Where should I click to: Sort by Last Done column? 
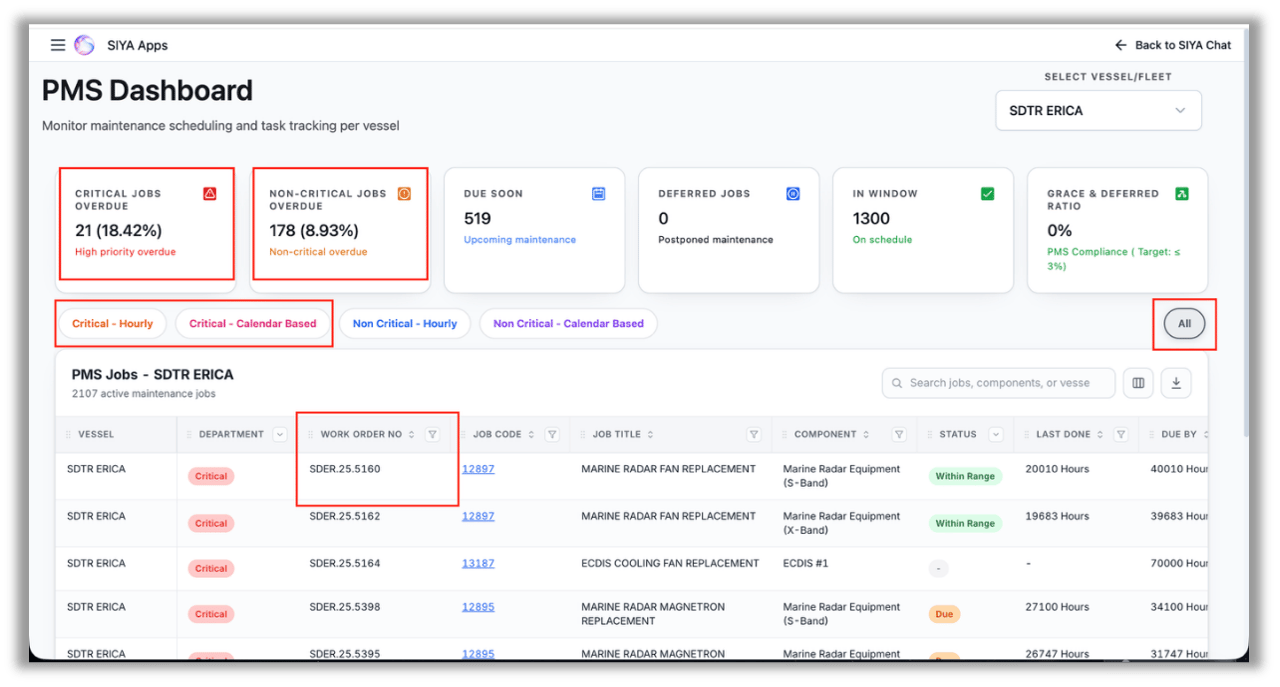click(x=1100, y=434)
